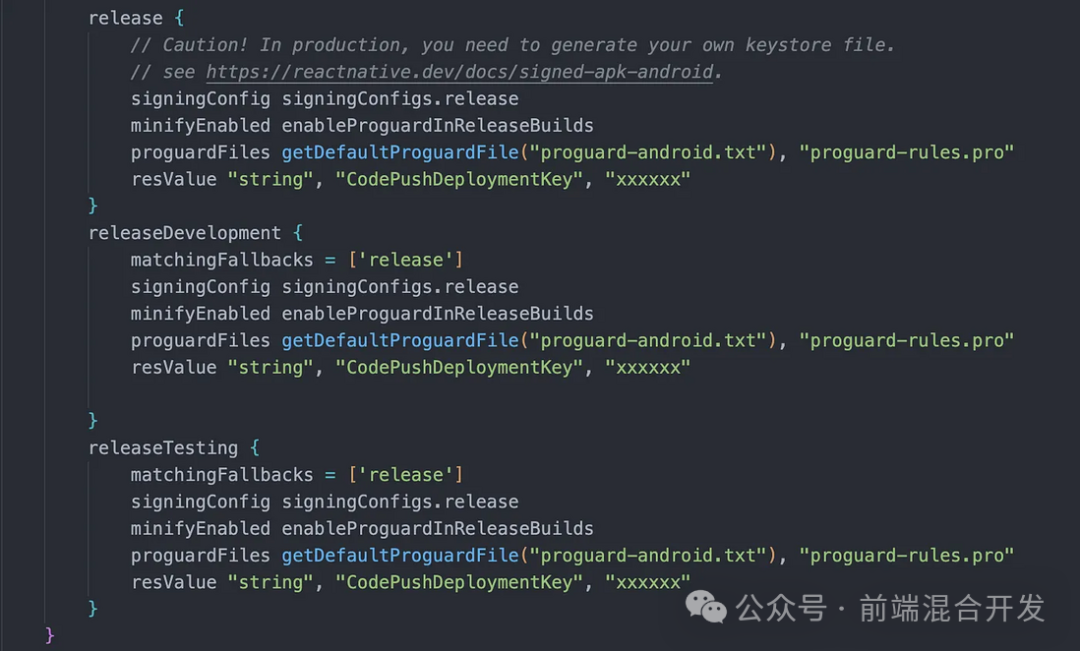Click signingConfigs.release in the release block

point(400,99)
